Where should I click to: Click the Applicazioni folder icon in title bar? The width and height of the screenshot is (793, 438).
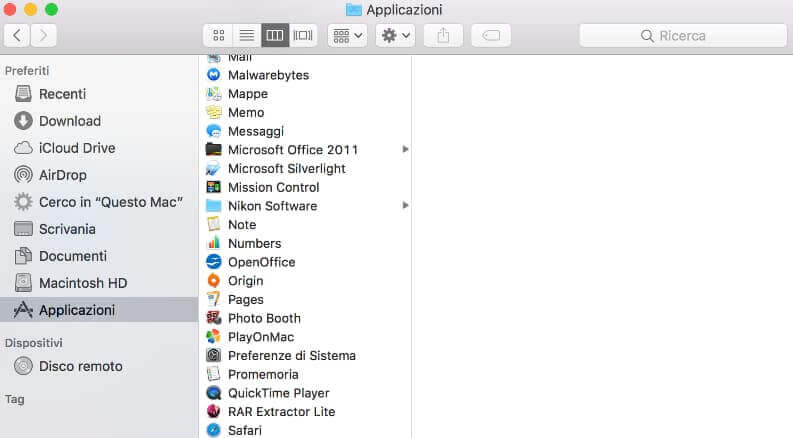[354, 10]
